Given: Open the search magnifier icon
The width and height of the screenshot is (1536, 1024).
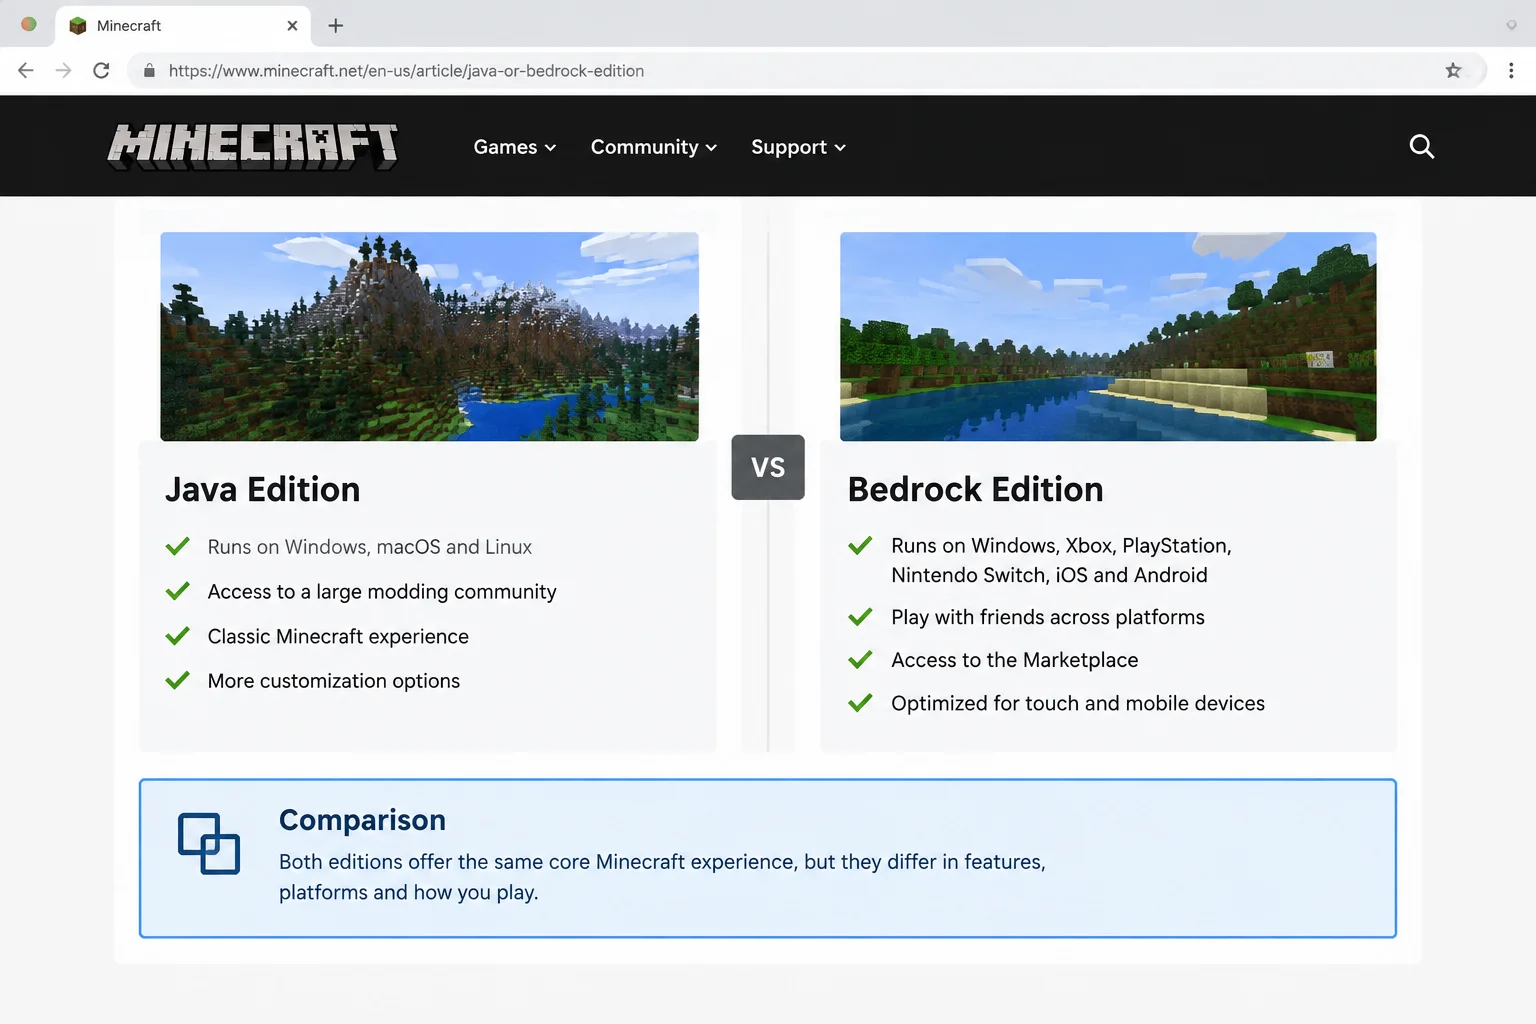Looking at the screenshot, I should pos(1421,147).
